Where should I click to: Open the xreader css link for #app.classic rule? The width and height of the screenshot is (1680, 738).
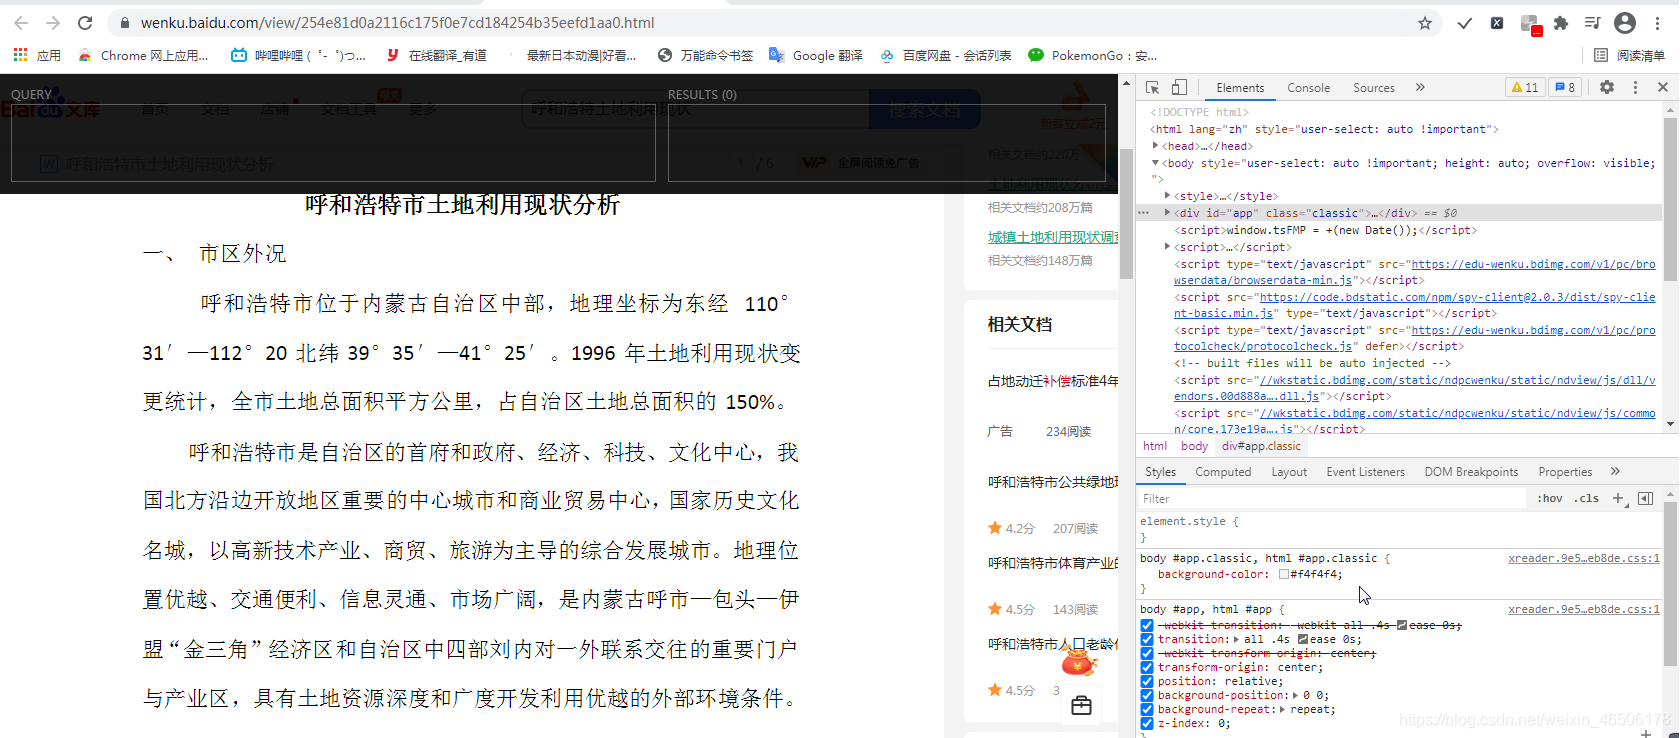[1584, 558]
